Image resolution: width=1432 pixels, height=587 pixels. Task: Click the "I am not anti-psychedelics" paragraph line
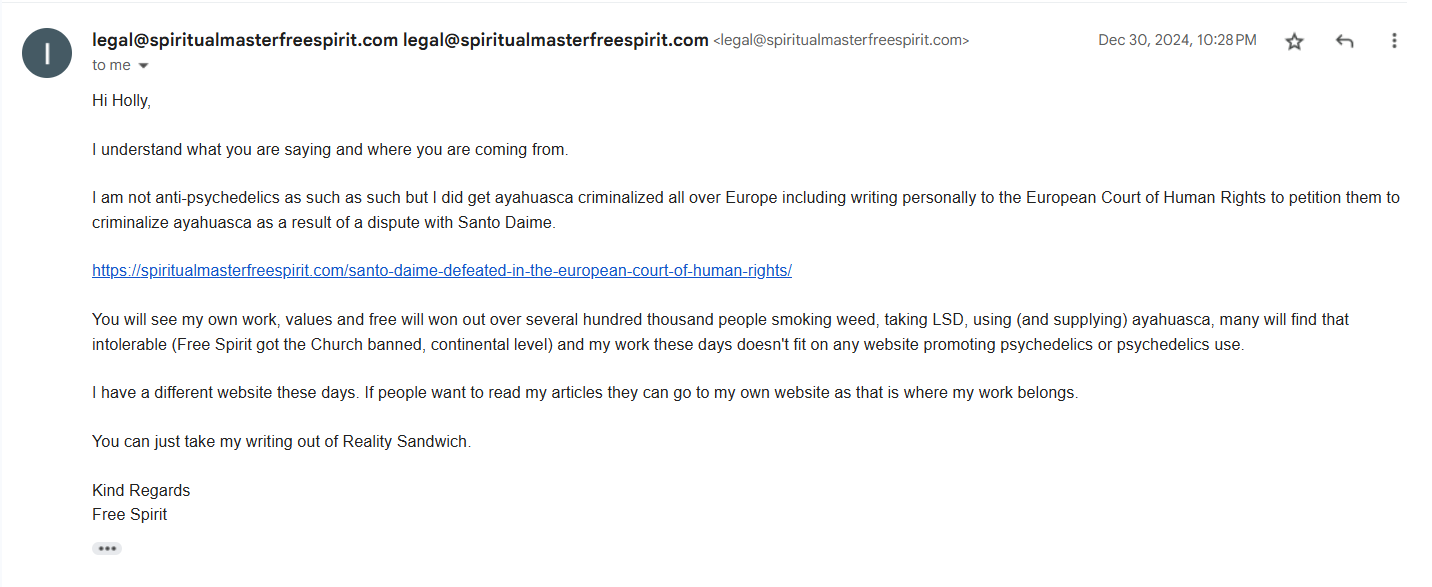(x=746, y=198)
